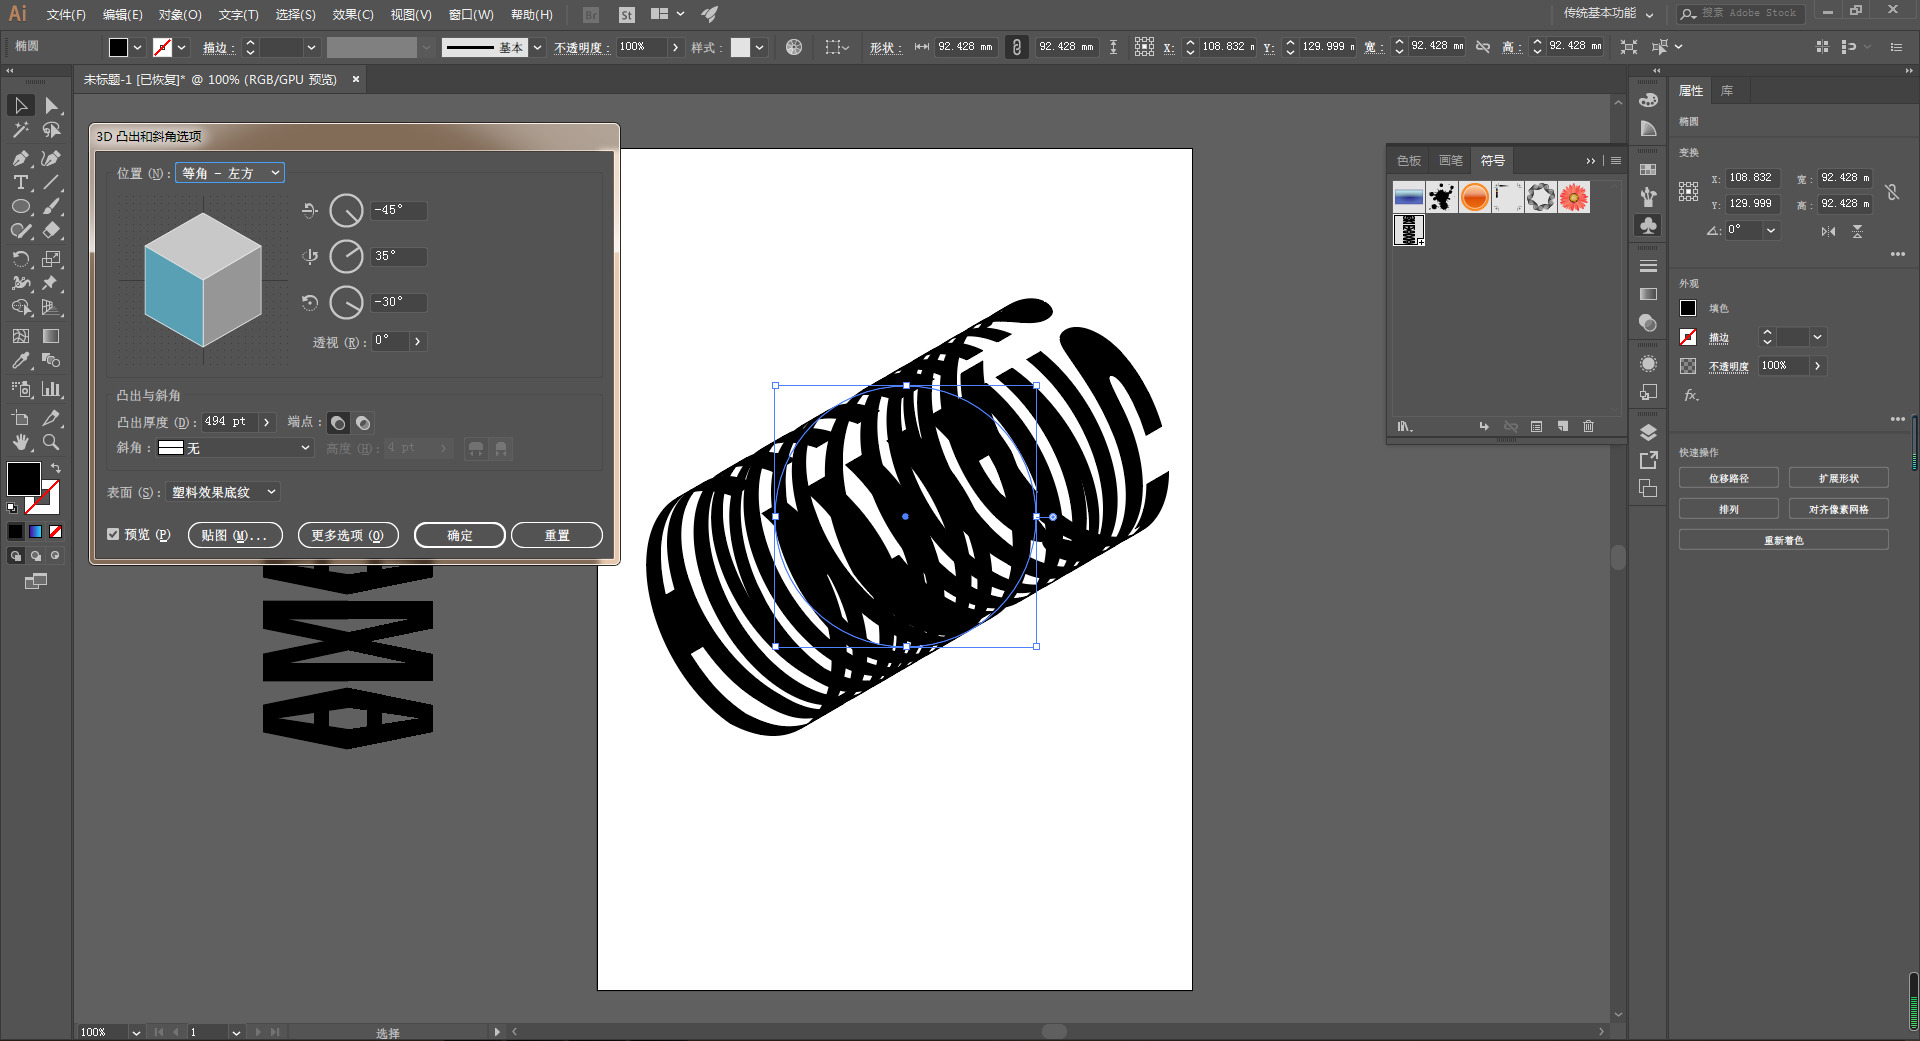Select the Ellipse tool
The width and height of the screenshot is (1920, 1041).
[20, 207]
